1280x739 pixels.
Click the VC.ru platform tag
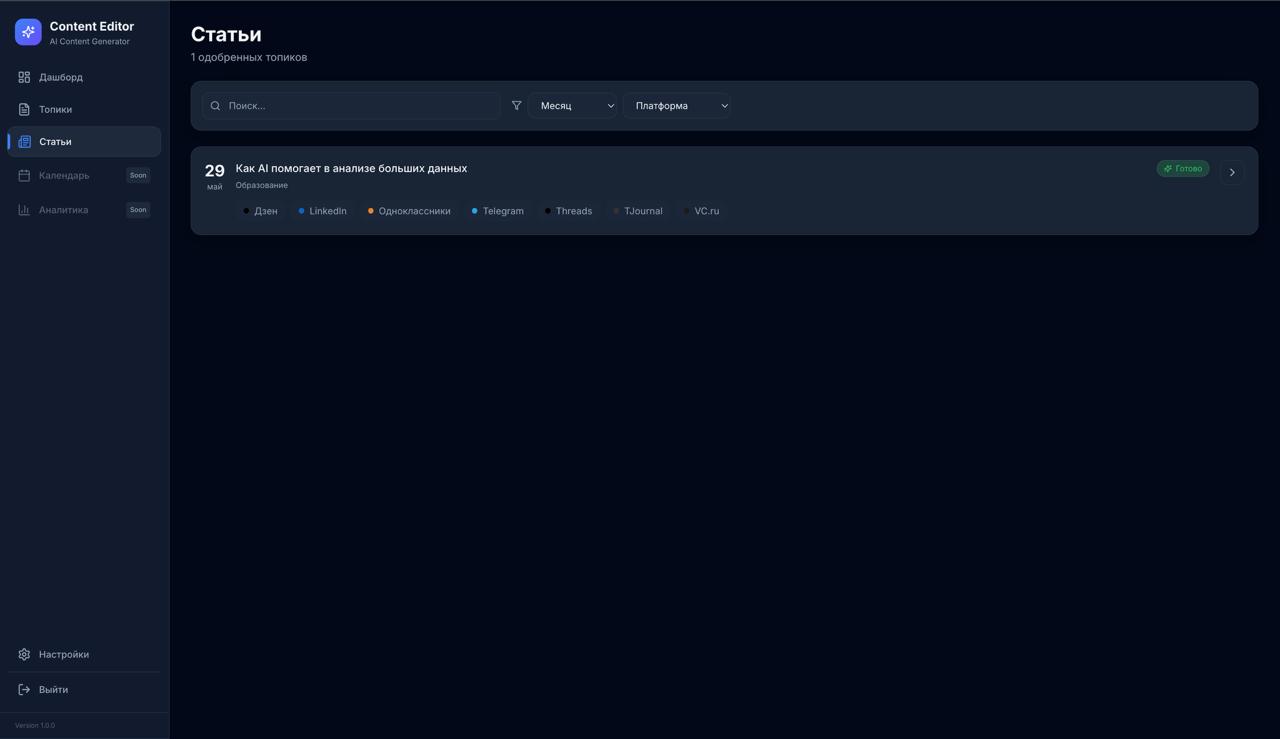pos(702,211)
